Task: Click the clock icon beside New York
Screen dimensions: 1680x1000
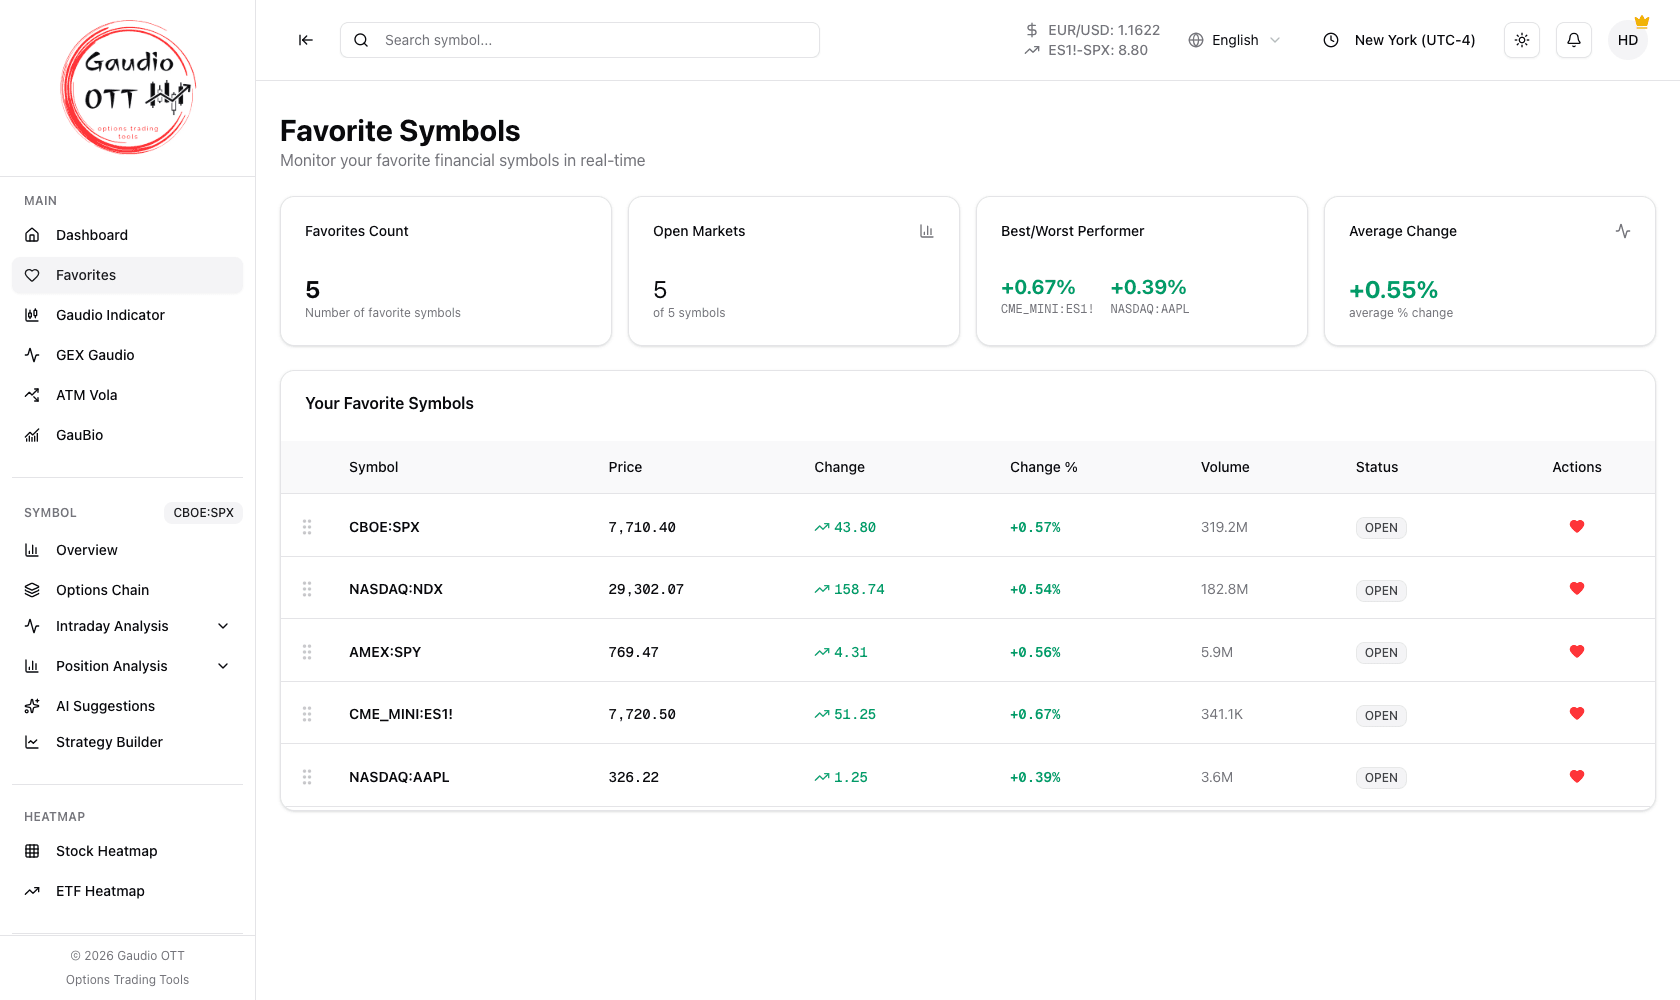Action: coord(1331,40)
